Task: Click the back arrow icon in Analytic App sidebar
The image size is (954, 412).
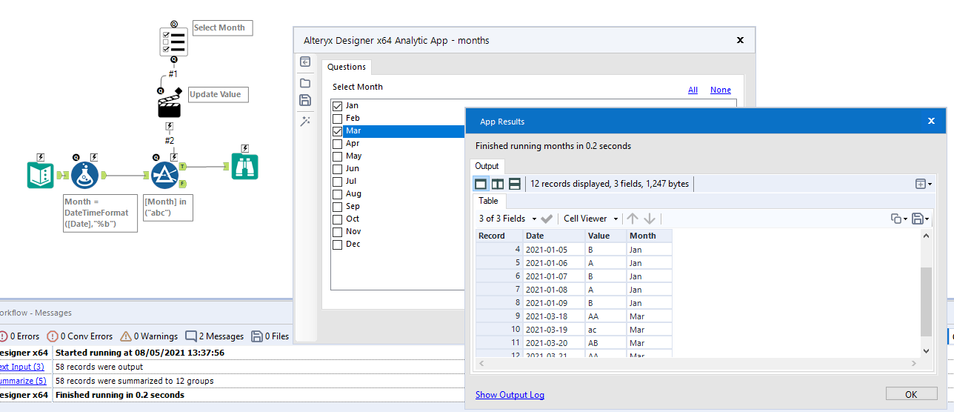Action: coord(305,62)
